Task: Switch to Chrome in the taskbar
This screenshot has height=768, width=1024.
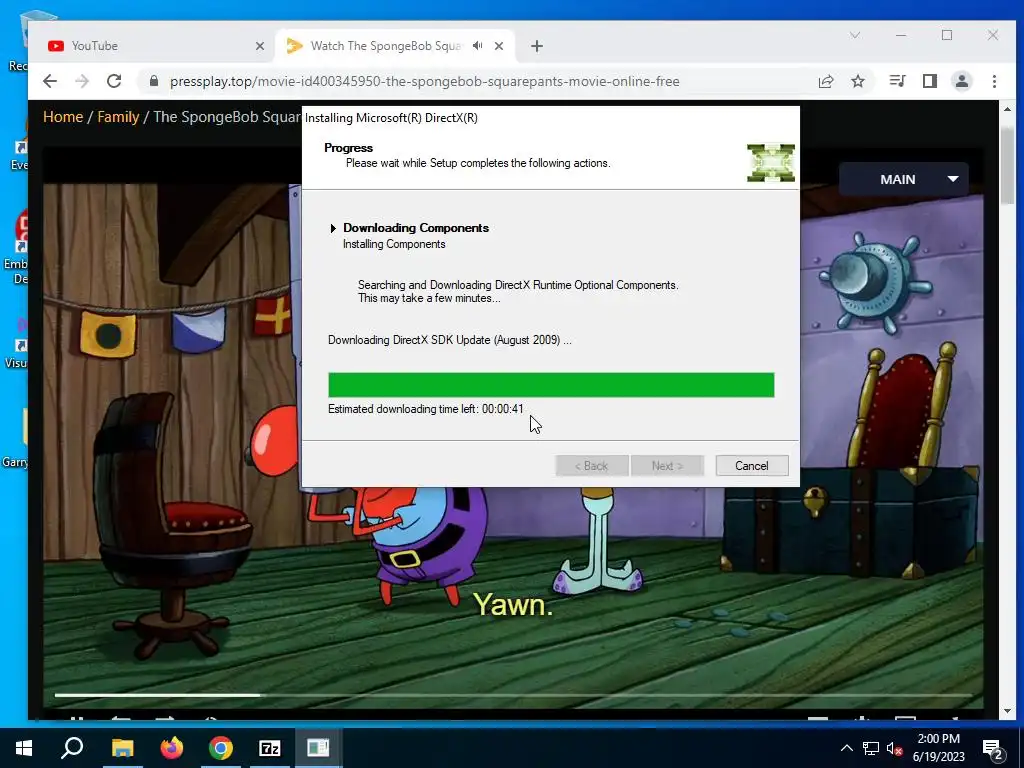Action: coord(221,748)
